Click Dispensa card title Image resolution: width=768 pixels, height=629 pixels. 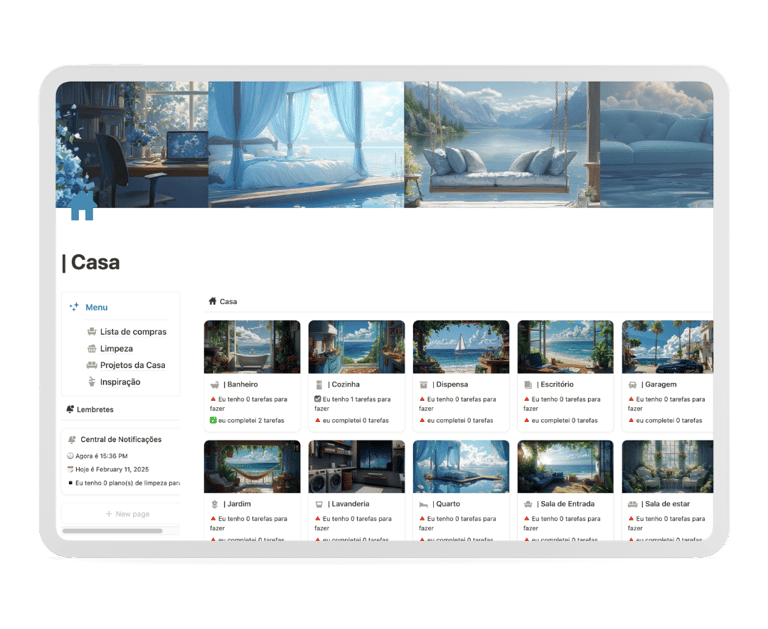(450, 385)
